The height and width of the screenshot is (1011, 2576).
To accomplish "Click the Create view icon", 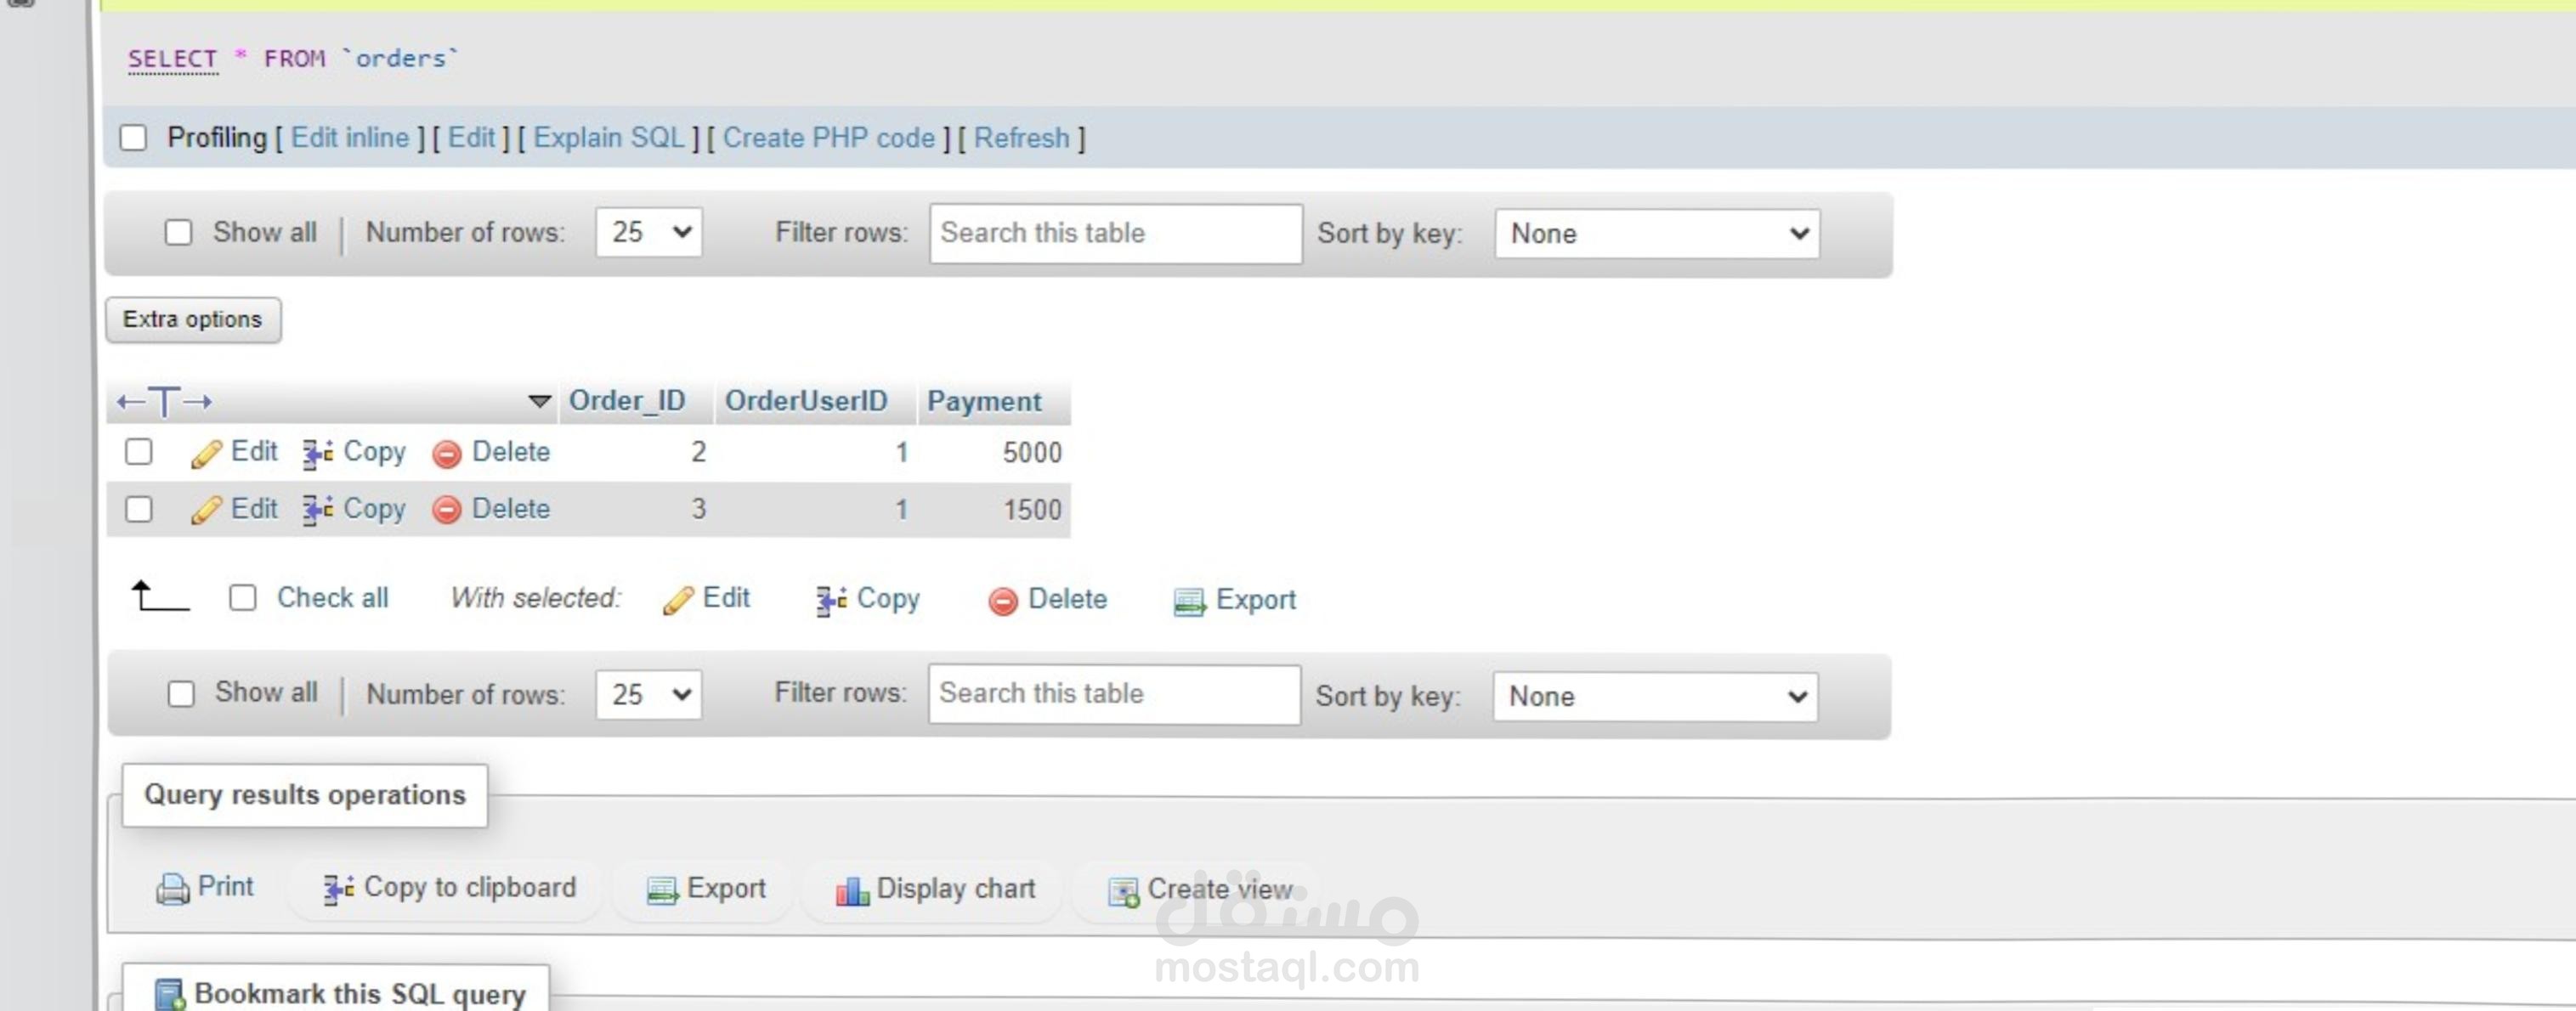I will [1123, 891].
